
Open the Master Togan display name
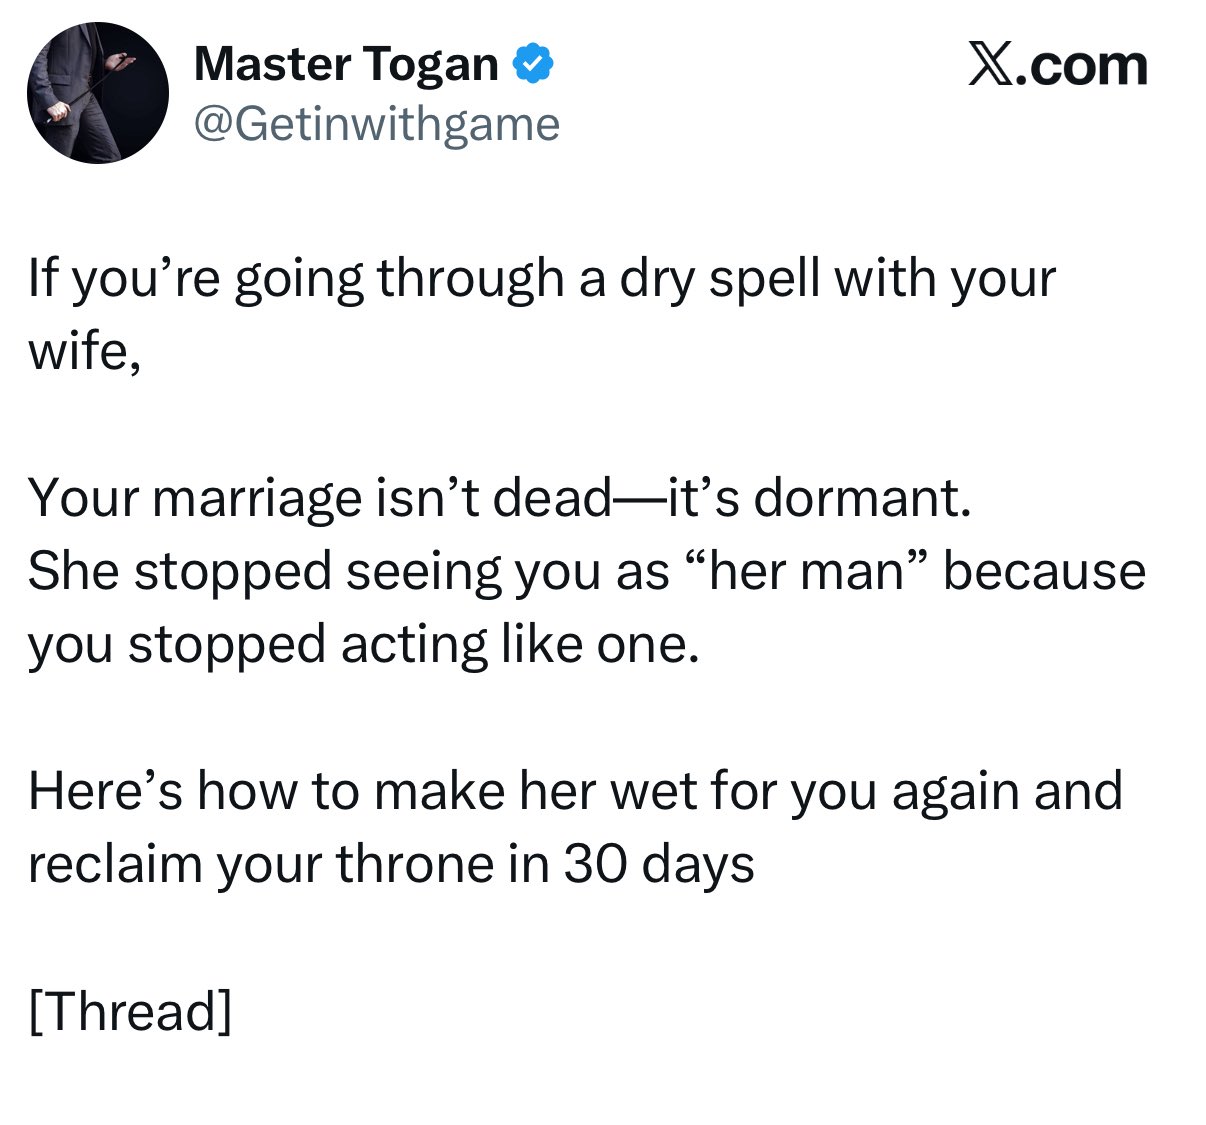(346, 65)
